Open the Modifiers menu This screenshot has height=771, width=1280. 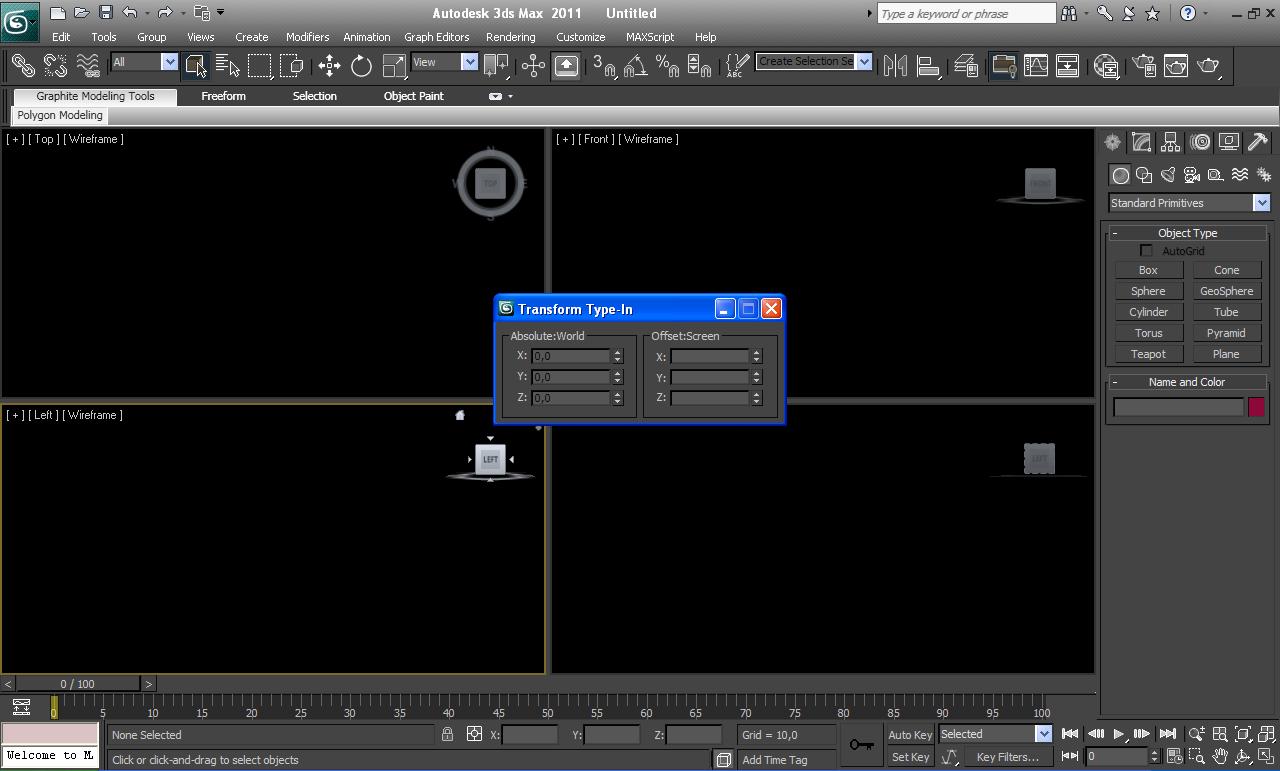[x=307, y=37]
